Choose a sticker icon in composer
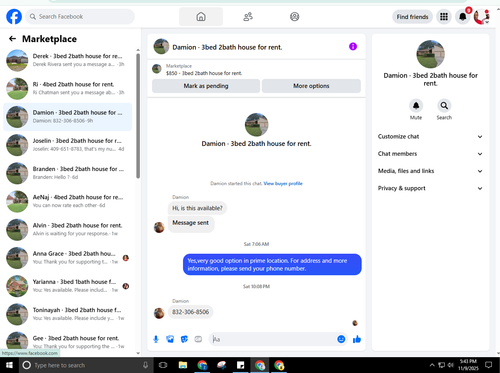Viewport: 500px width, 373px height. pos(184,339)
